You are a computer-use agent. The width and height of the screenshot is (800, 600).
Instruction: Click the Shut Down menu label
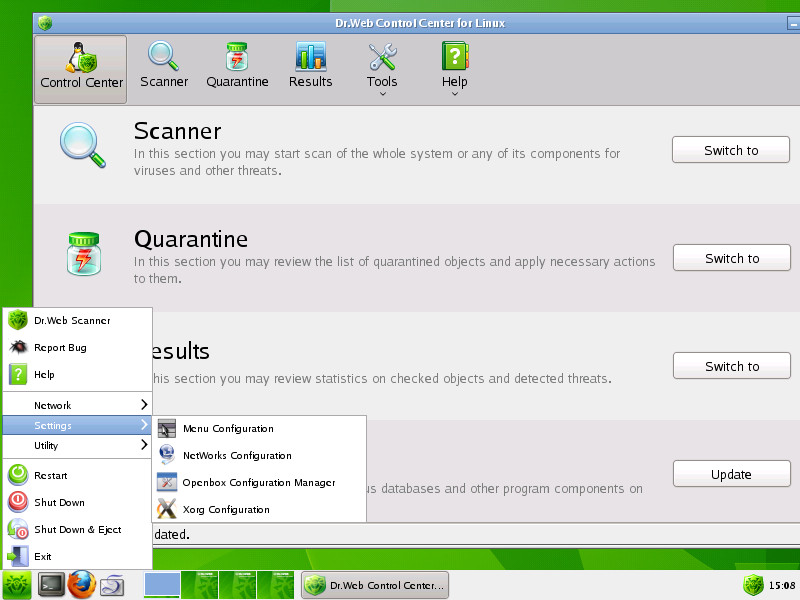(59, 502)
